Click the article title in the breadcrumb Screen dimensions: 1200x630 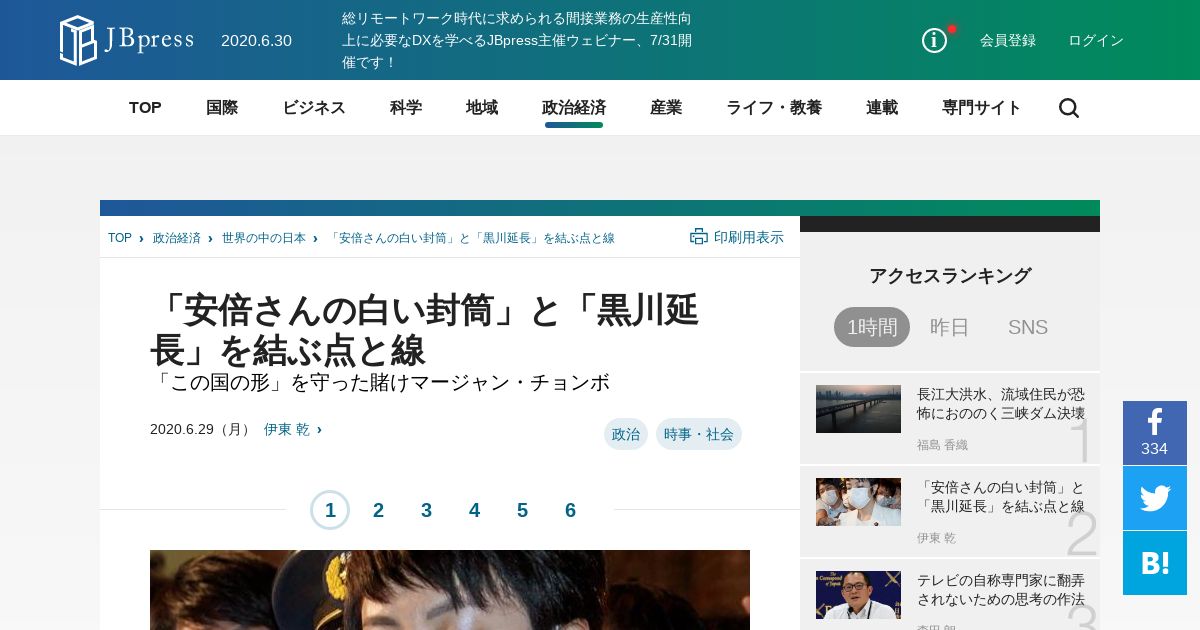pos(471,238)
